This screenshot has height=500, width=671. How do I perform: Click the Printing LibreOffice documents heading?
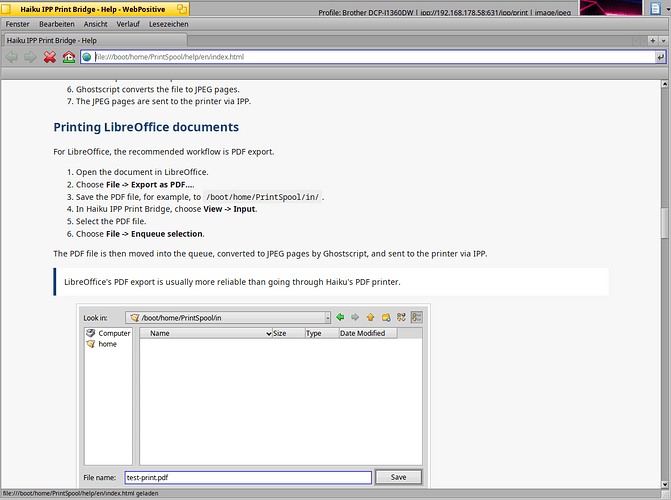(x=146, y=127)
